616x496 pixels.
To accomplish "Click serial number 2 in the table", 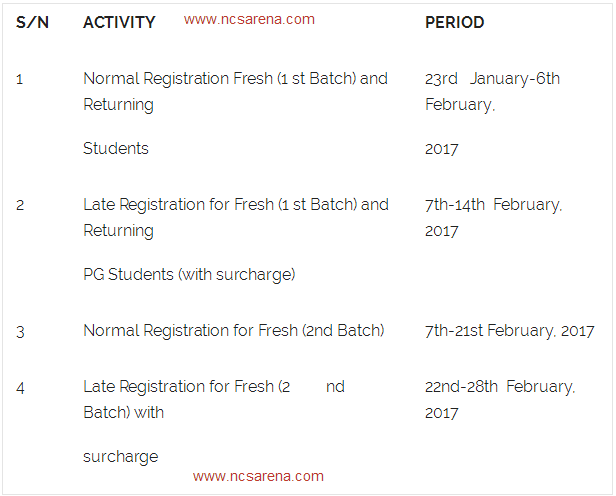I will [x=20, y=204].
